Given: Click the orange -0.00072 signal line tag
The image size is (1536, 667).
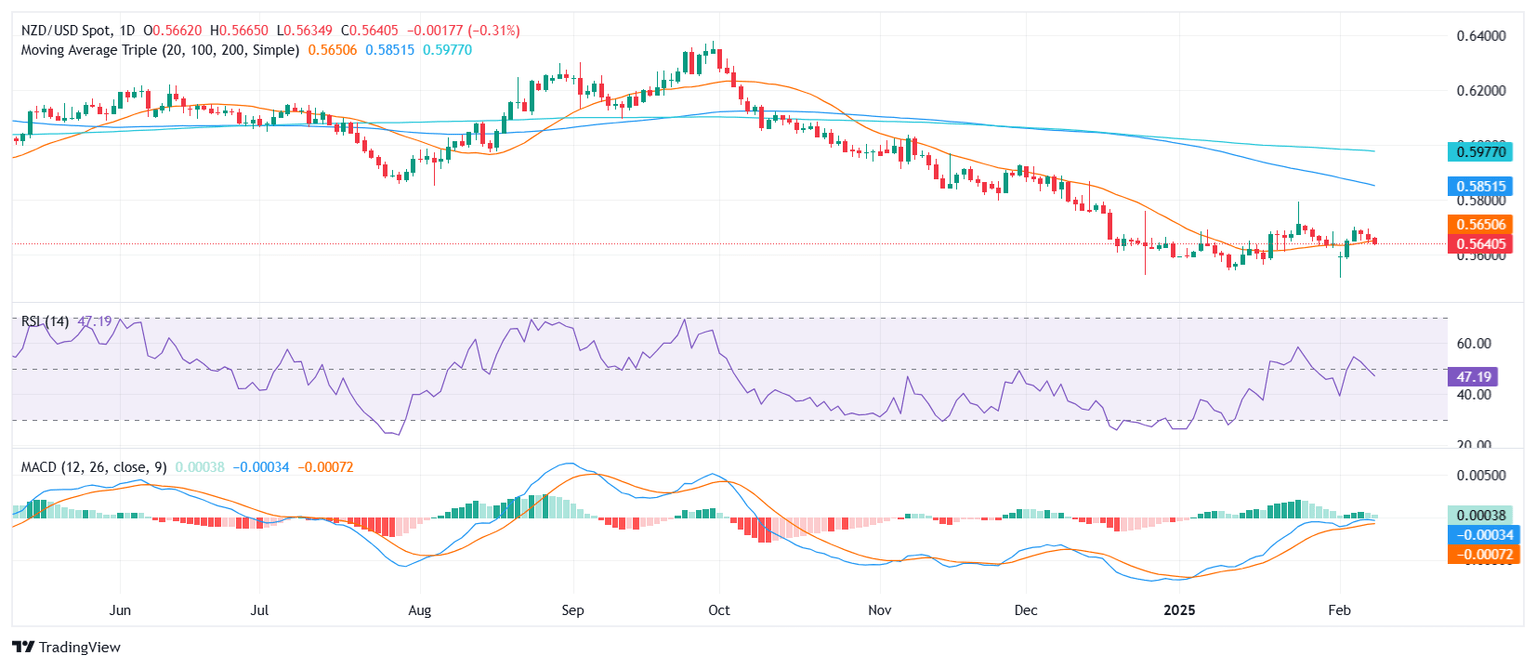Looking at the screenshot, I should pyautogui.click(x=1485, y=554).
